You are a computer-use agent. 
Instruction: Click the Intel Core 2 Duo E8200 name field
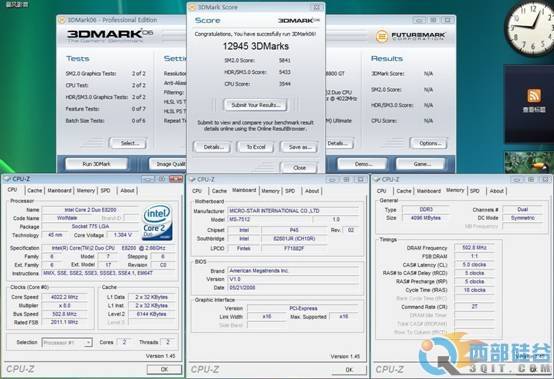(x=90, y=210)
